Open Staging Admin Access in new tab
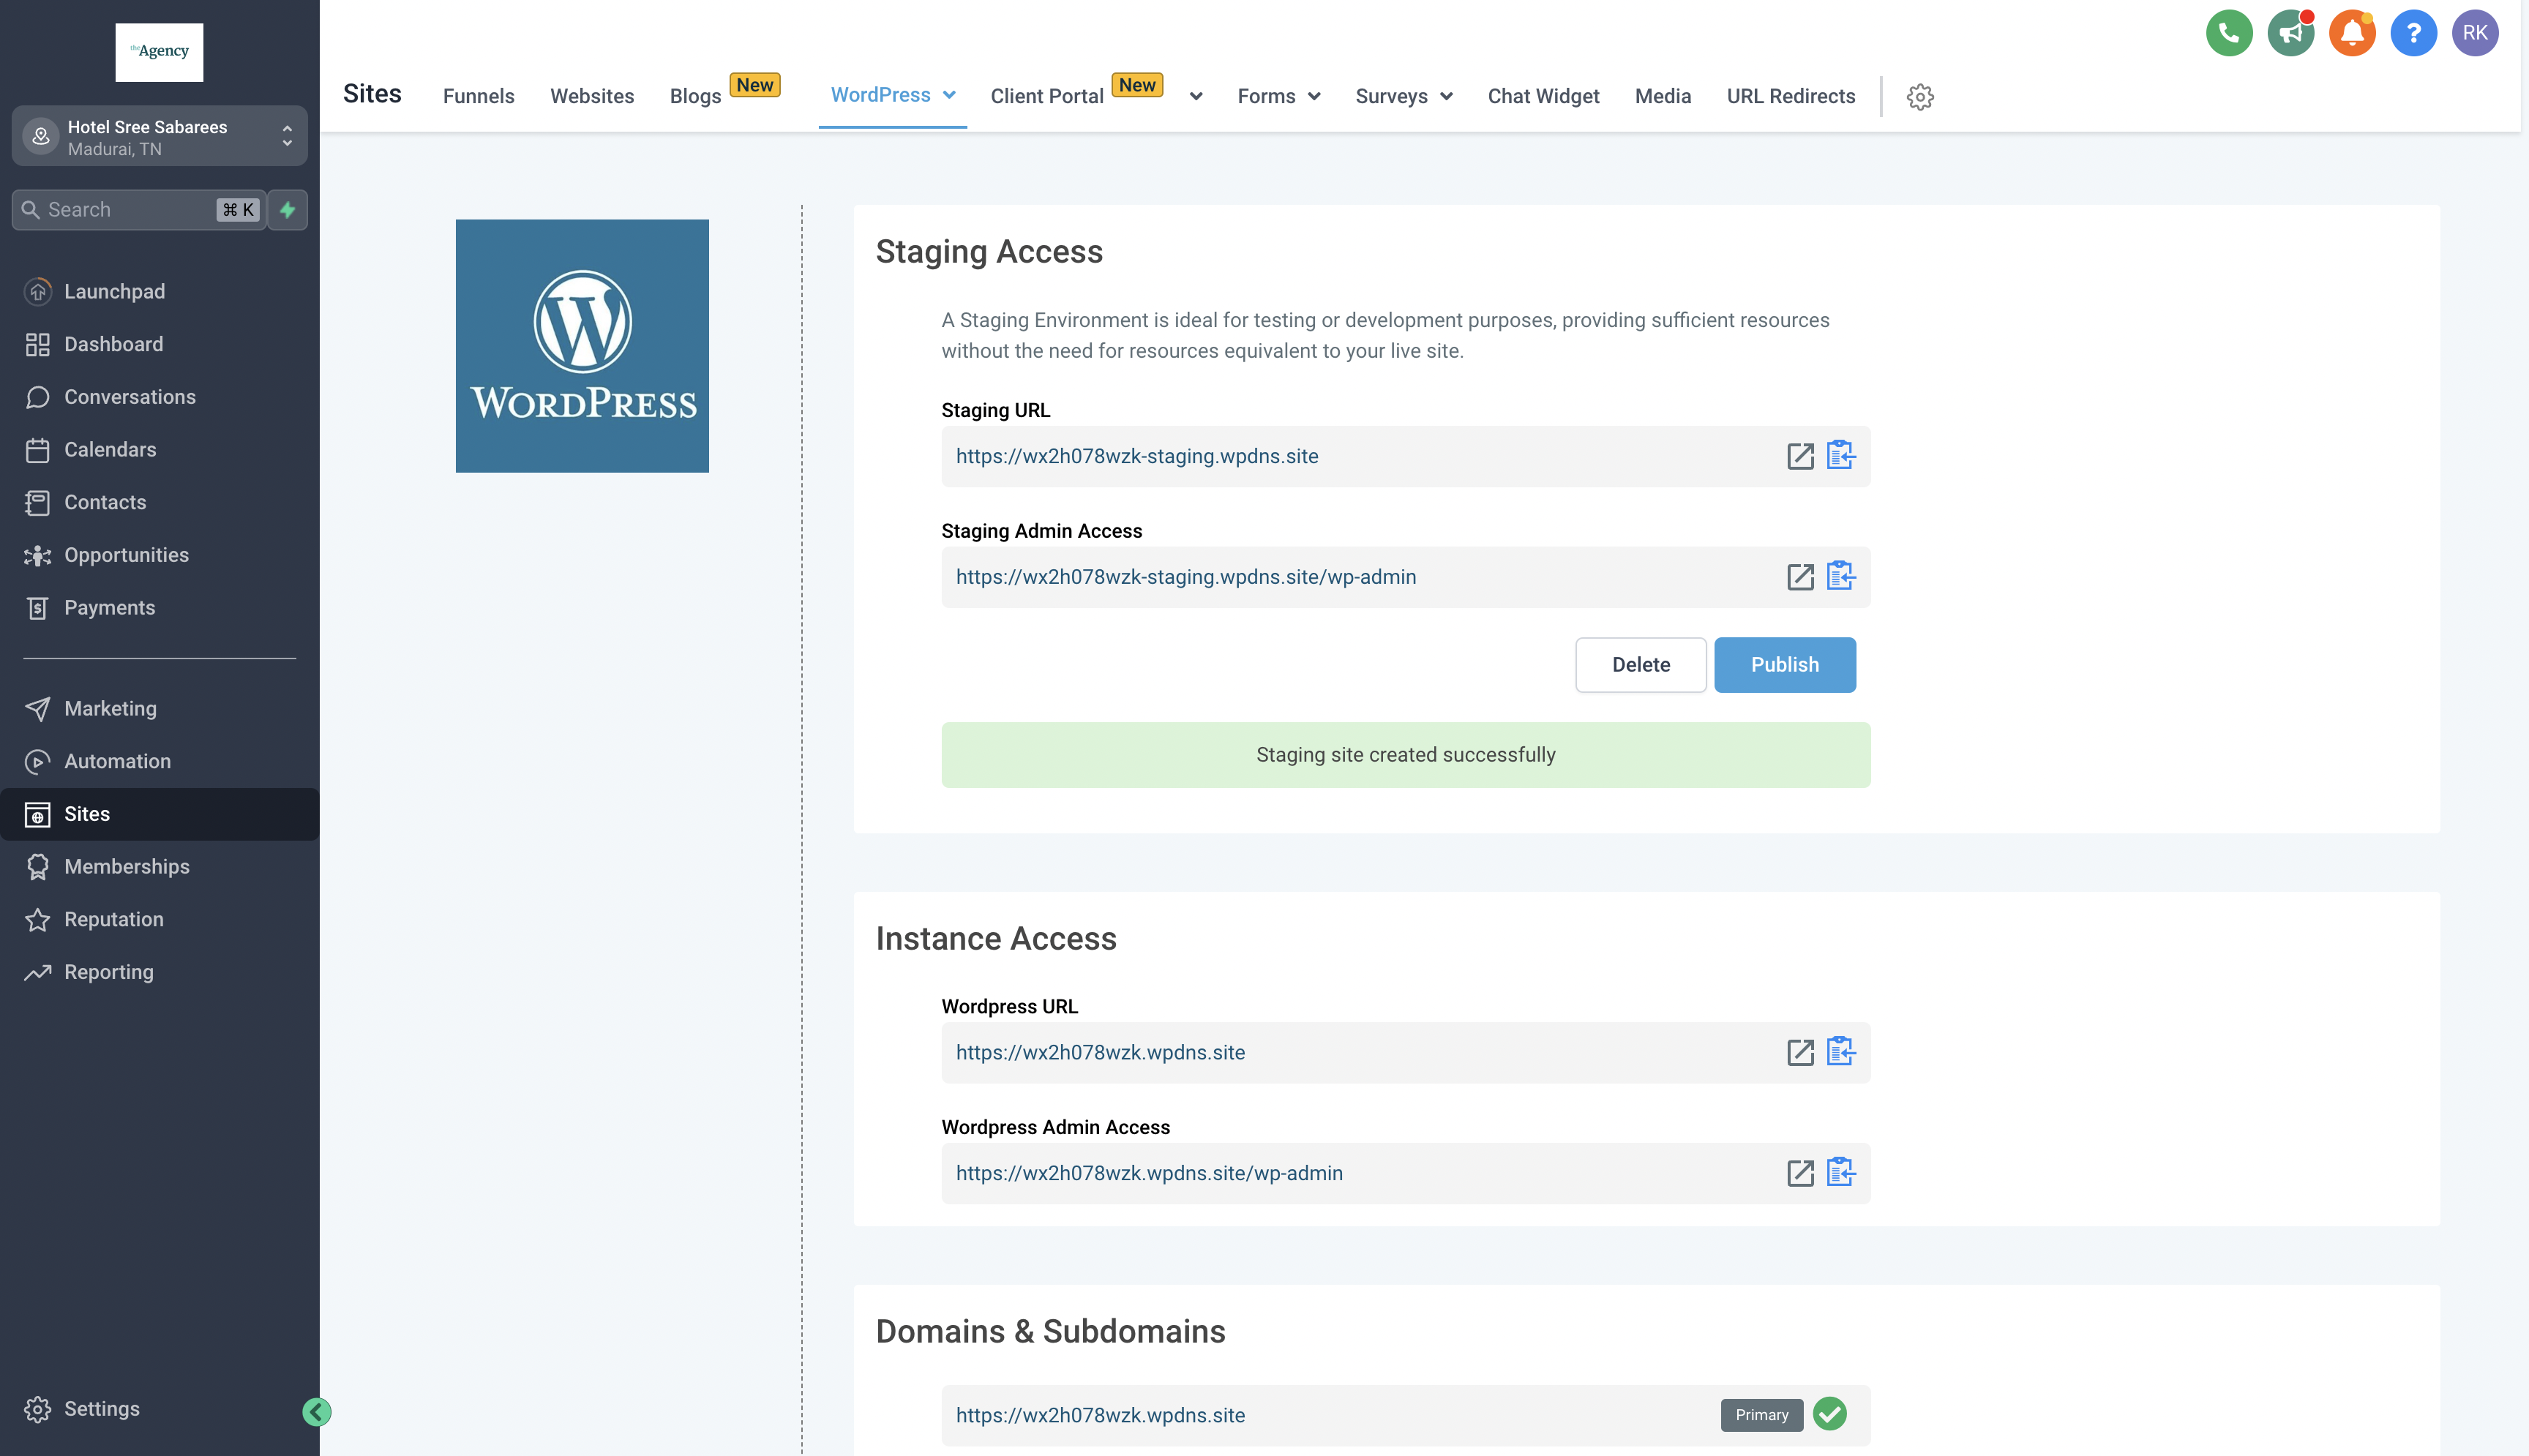Image resolution: width=2529 pixels, height=1456 pixels. [x=1800, y=577]
